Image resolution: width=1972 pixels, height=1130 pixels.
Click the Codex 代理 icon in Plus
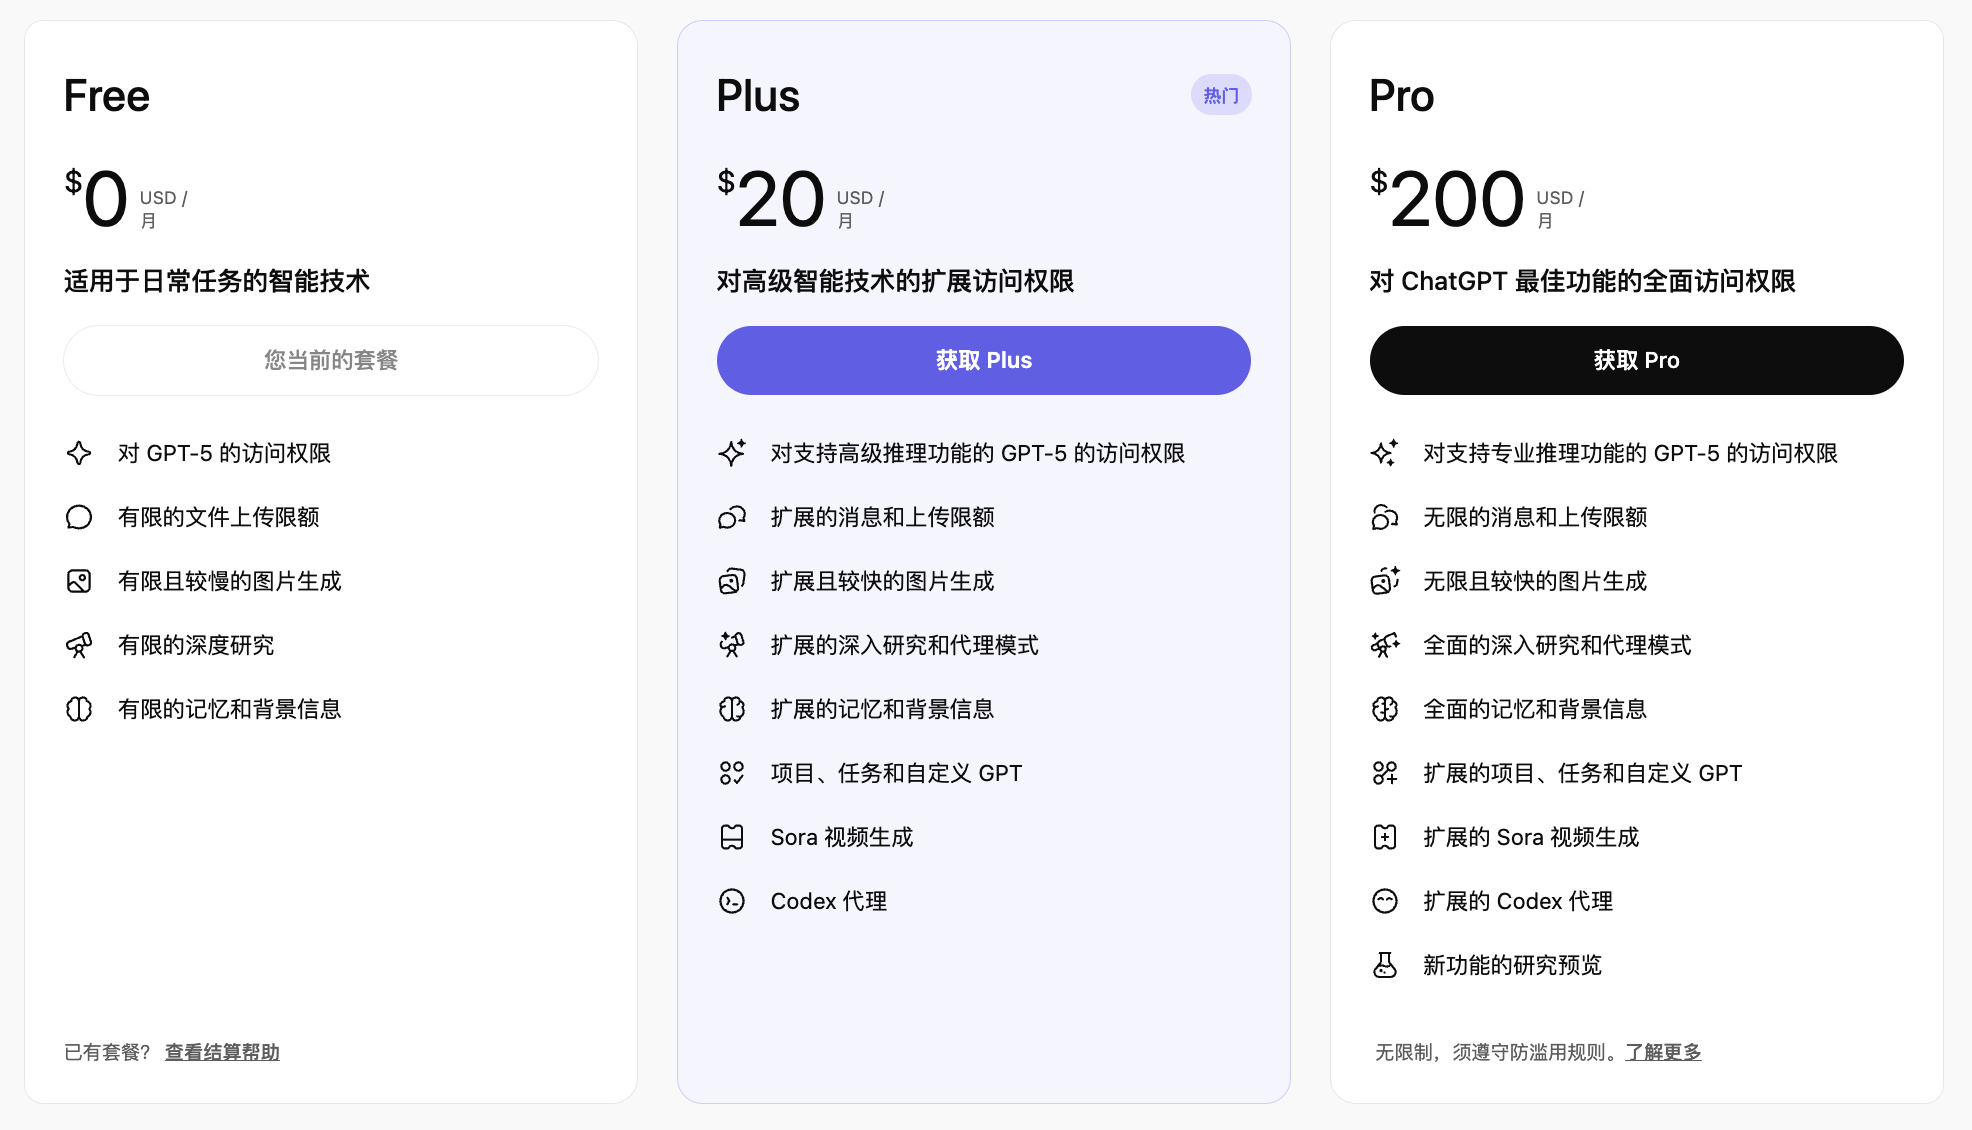(732, 901)
